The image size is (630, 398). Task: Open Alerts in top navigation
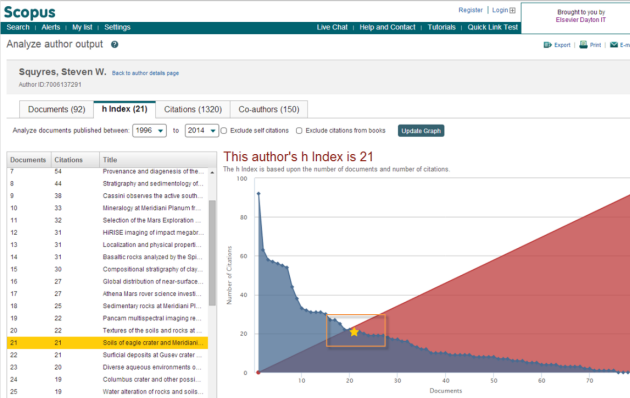coord(51,27)
